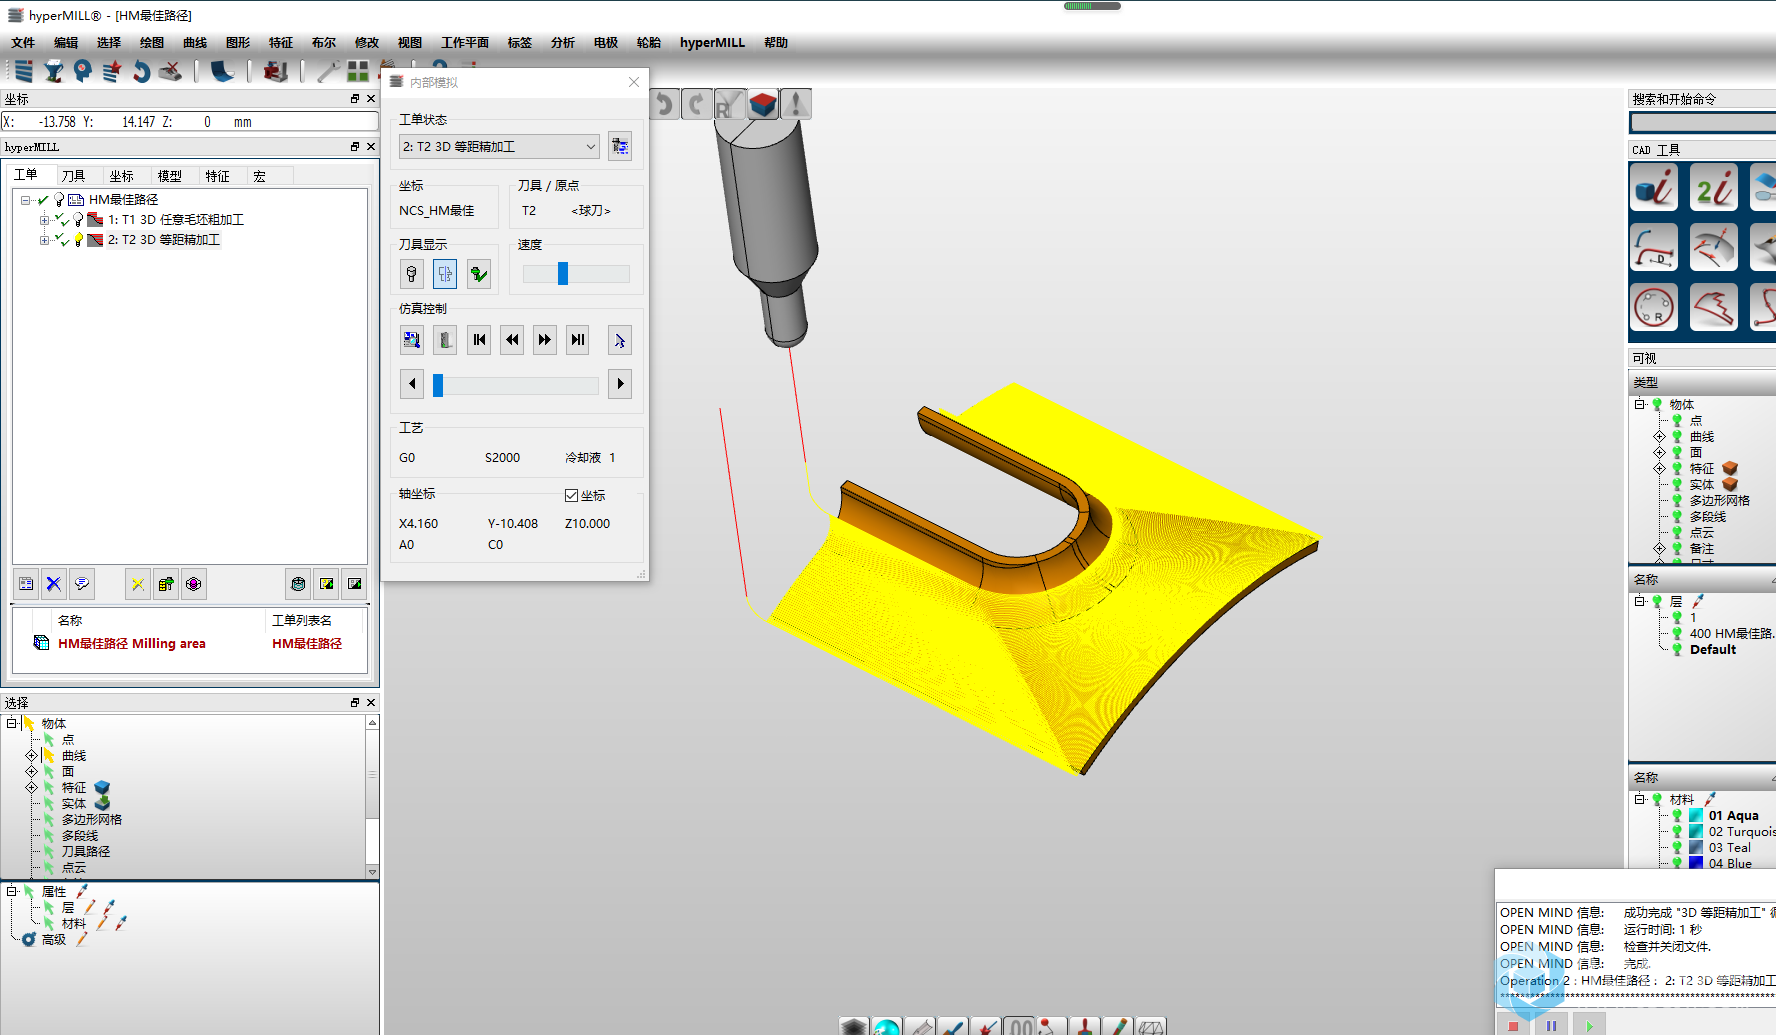Show tool only display icon
Image resolution: width=1776 pixels, height=1035 pixels.
click(x=411, y=274)
